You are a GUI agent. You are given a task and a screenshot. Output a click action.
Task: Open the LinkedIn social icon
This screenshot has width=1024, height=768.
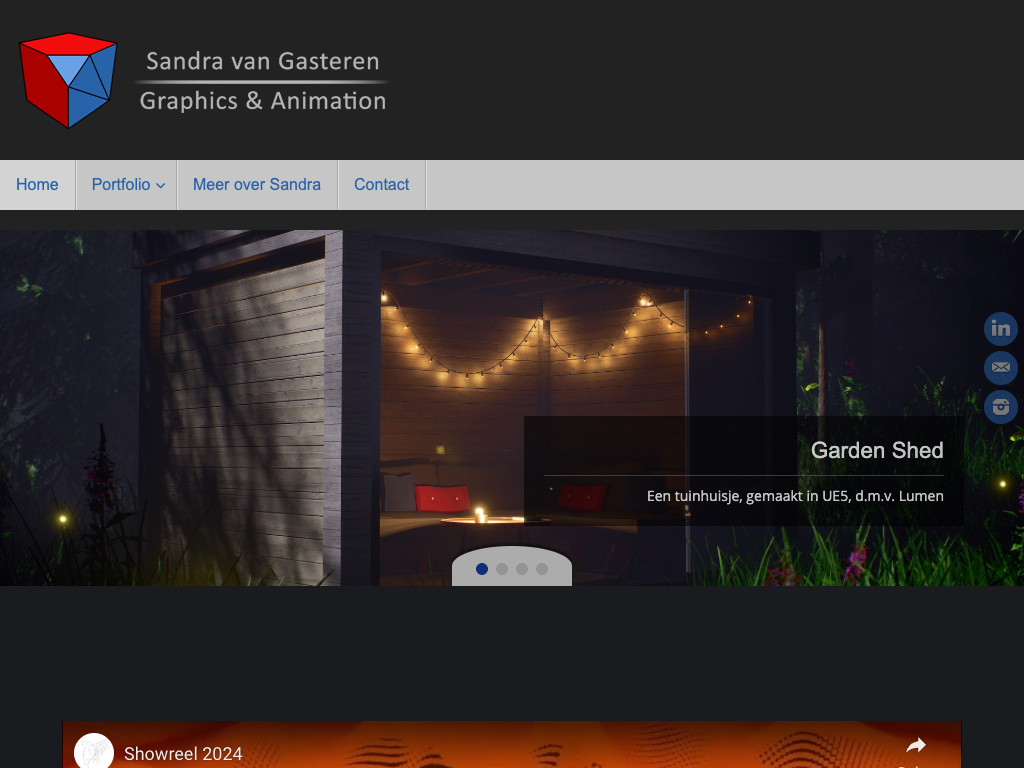click(1000, 328)
